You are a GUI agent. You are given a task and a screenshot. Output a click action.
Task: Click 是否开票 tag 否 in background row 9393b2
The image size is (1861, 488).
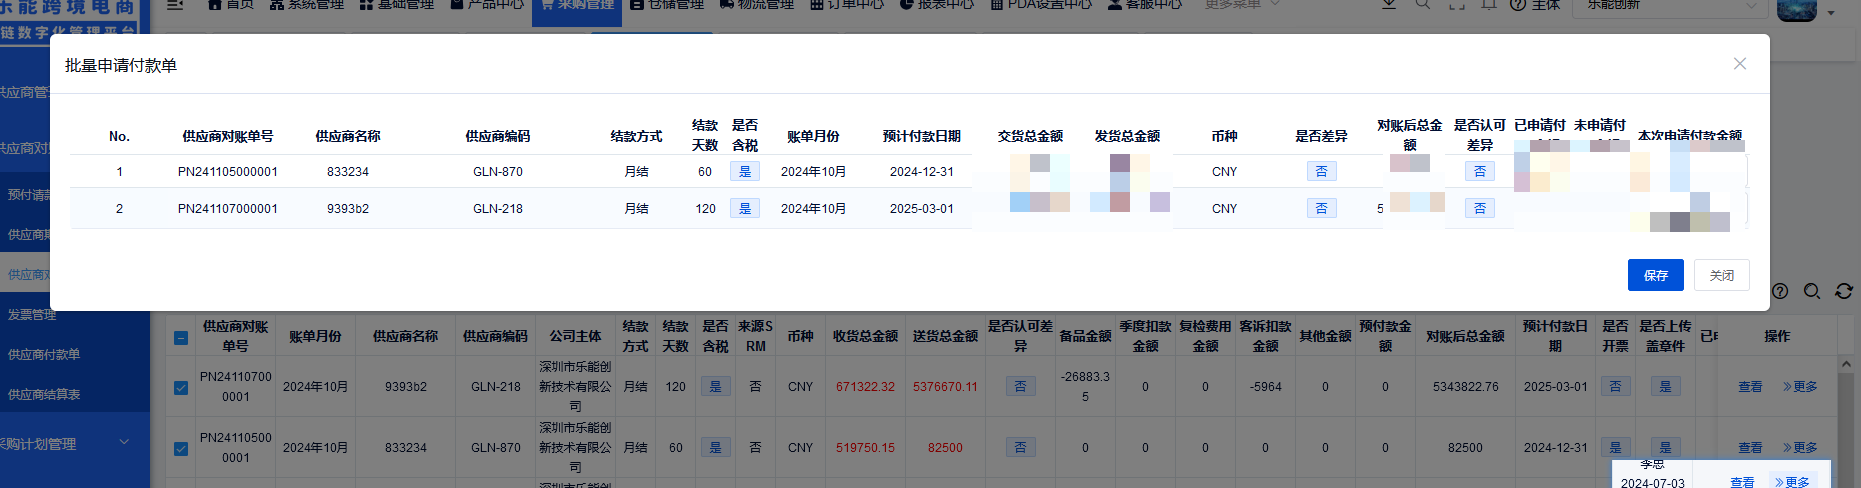[1615, 386]
